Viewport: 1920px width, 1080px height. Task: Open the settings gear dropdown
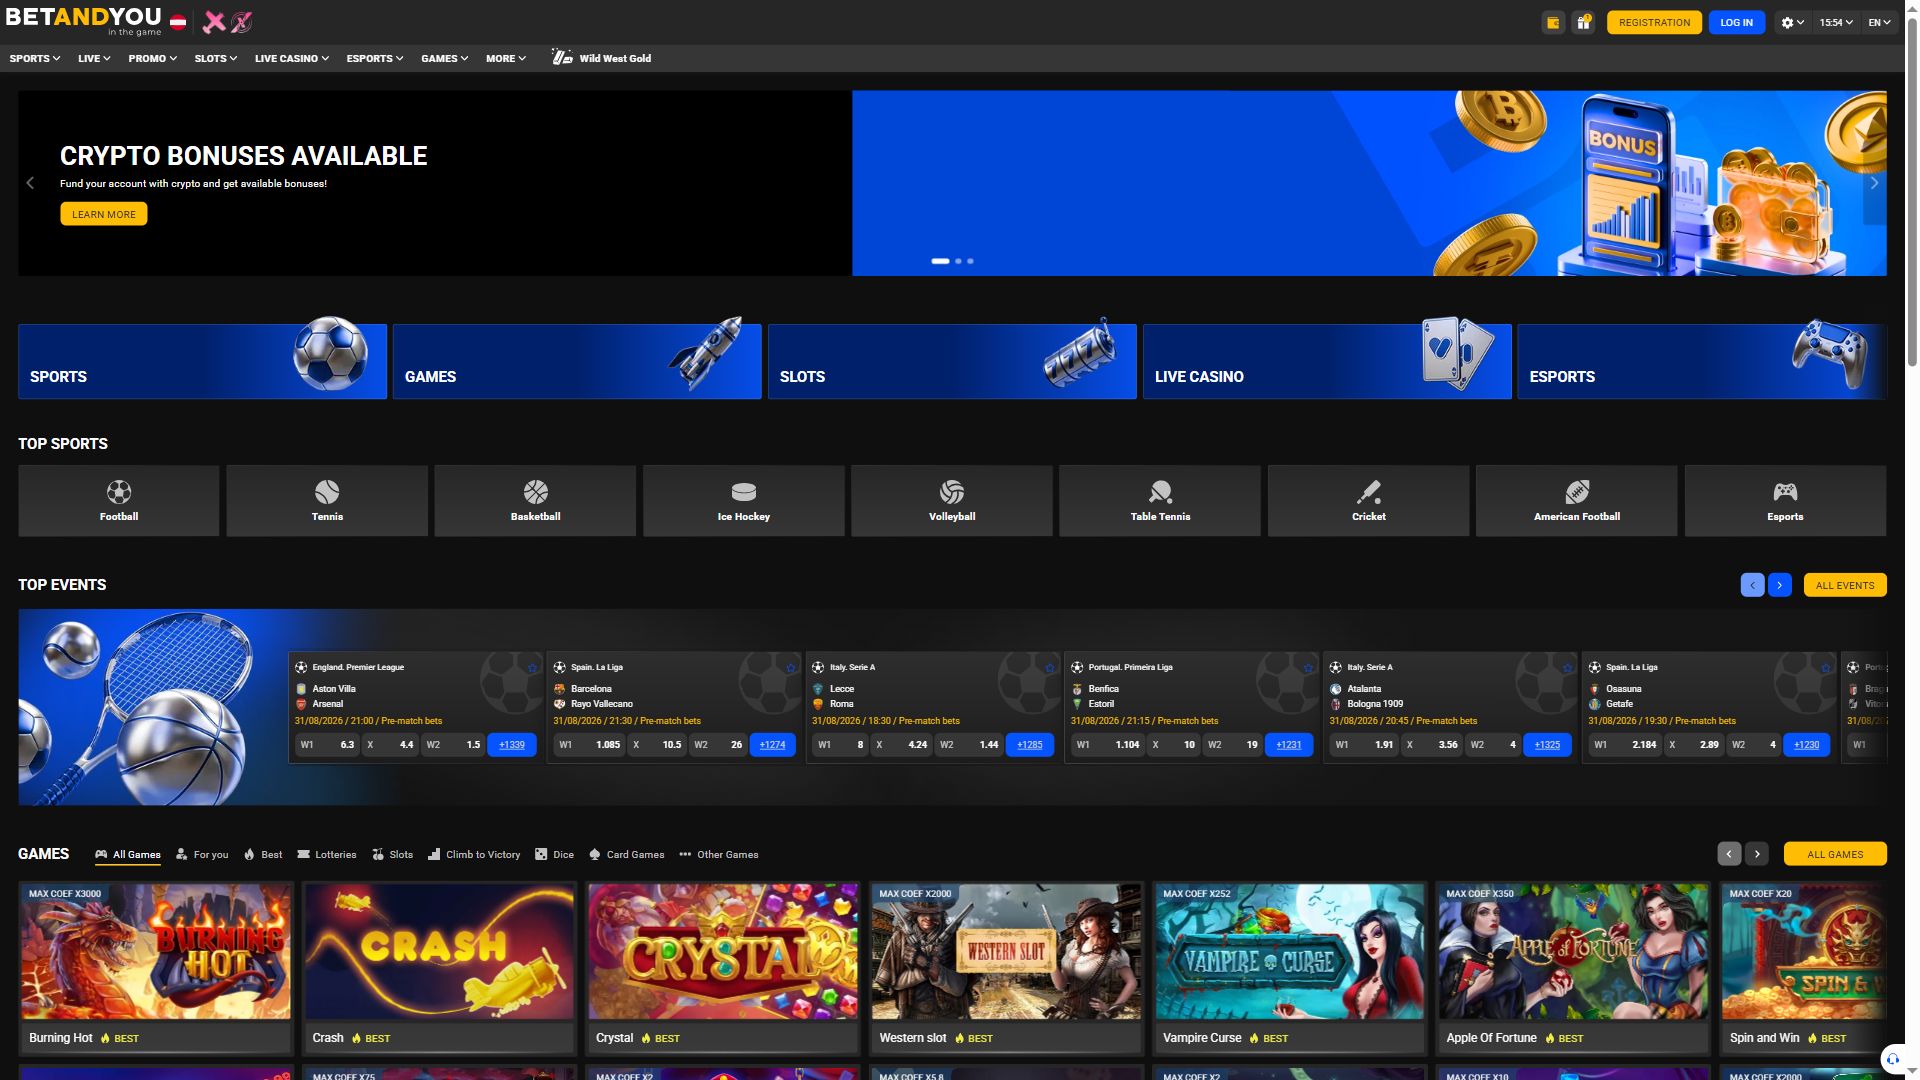tap(1792, 22)
